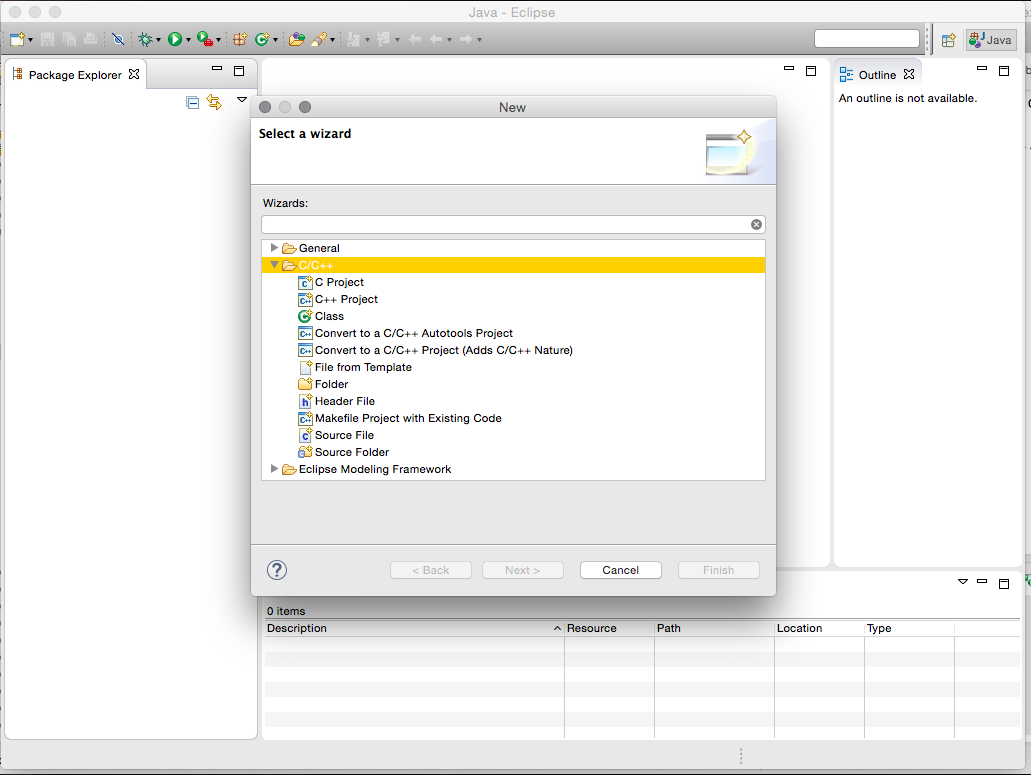
Task: Click the Print toolbar icon
Action: click(x=91, y=39)
